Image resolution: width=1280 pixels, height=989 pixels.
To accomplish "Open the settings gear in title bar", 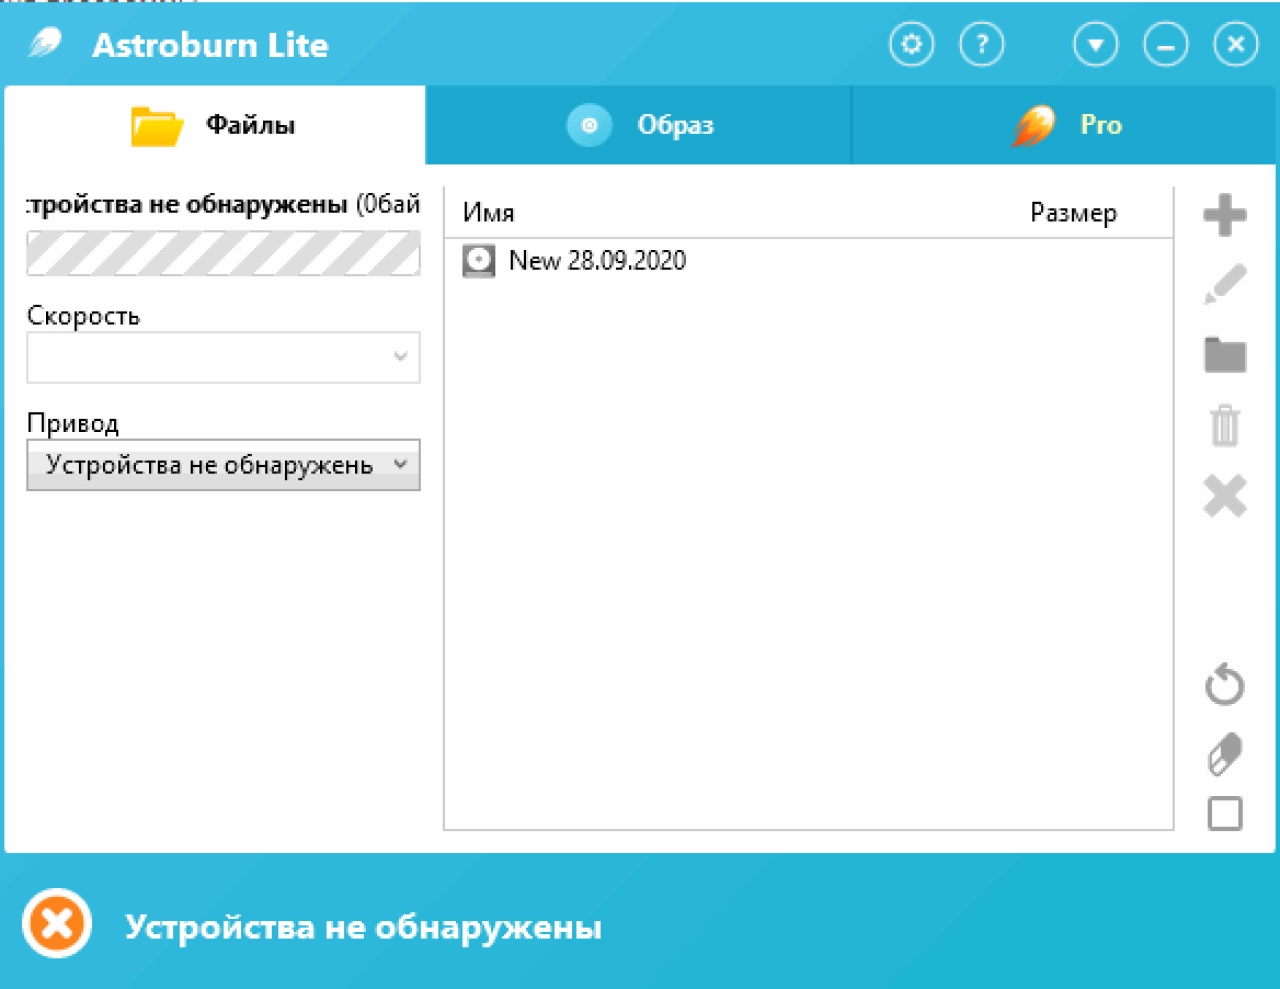I will (911, 45).
